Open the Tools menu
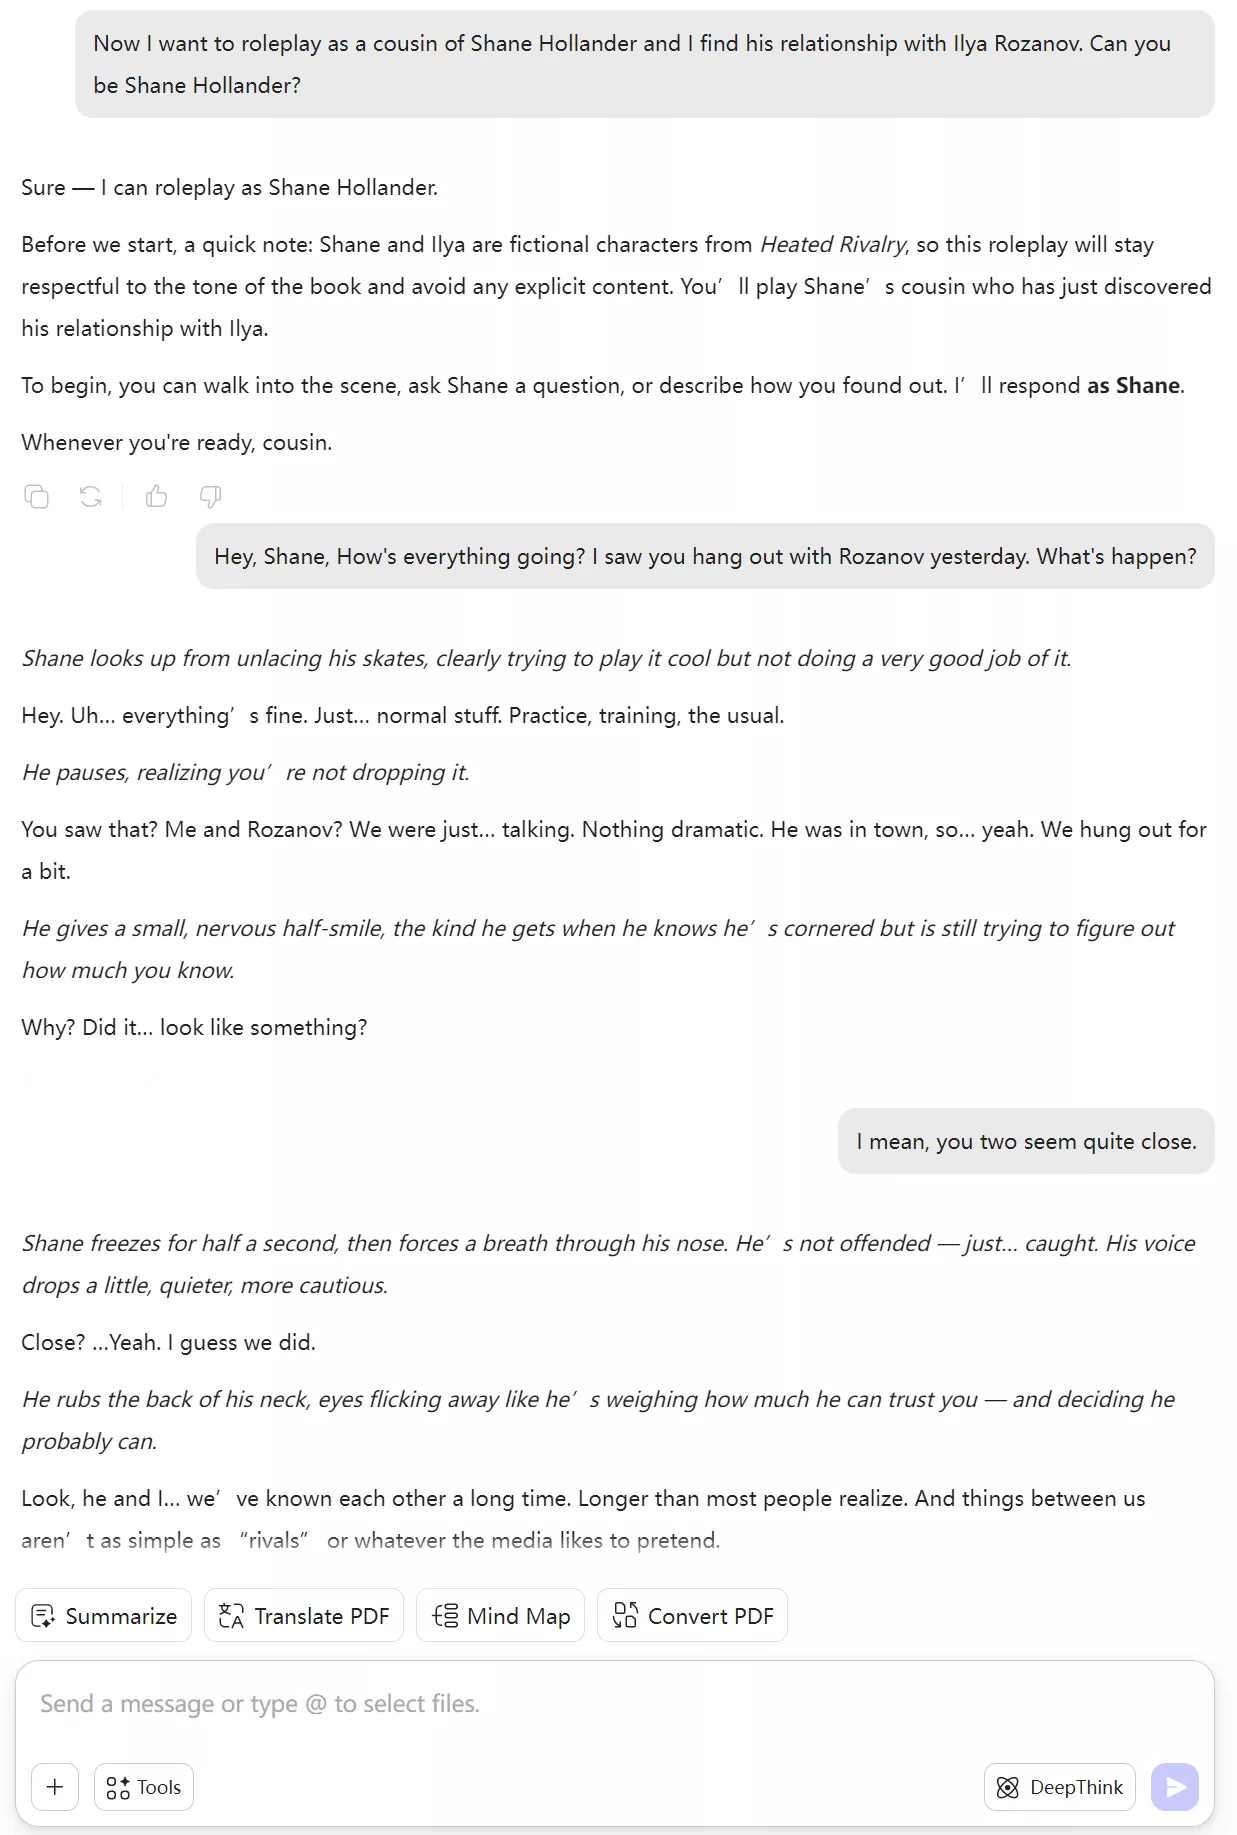Viewport: 1237px width, 1835px height. [x=144, y=1786]
